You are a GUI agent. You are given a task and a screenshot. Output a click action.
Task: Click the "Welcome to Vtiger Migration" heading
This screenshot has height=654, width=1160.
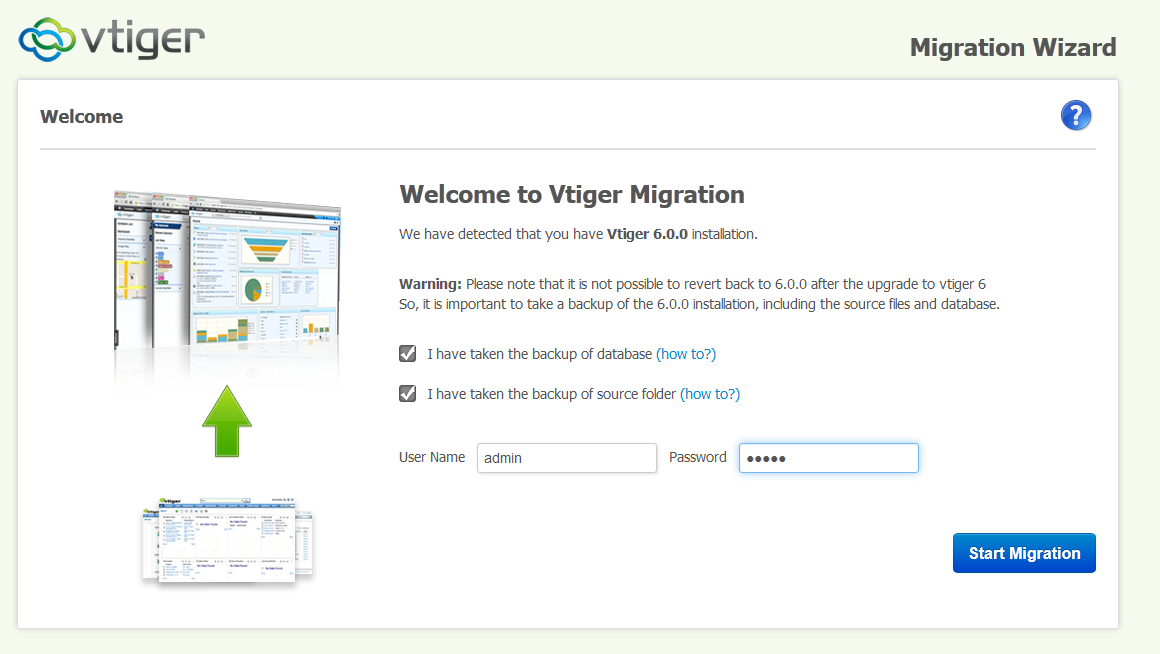(x=572, y=195)
